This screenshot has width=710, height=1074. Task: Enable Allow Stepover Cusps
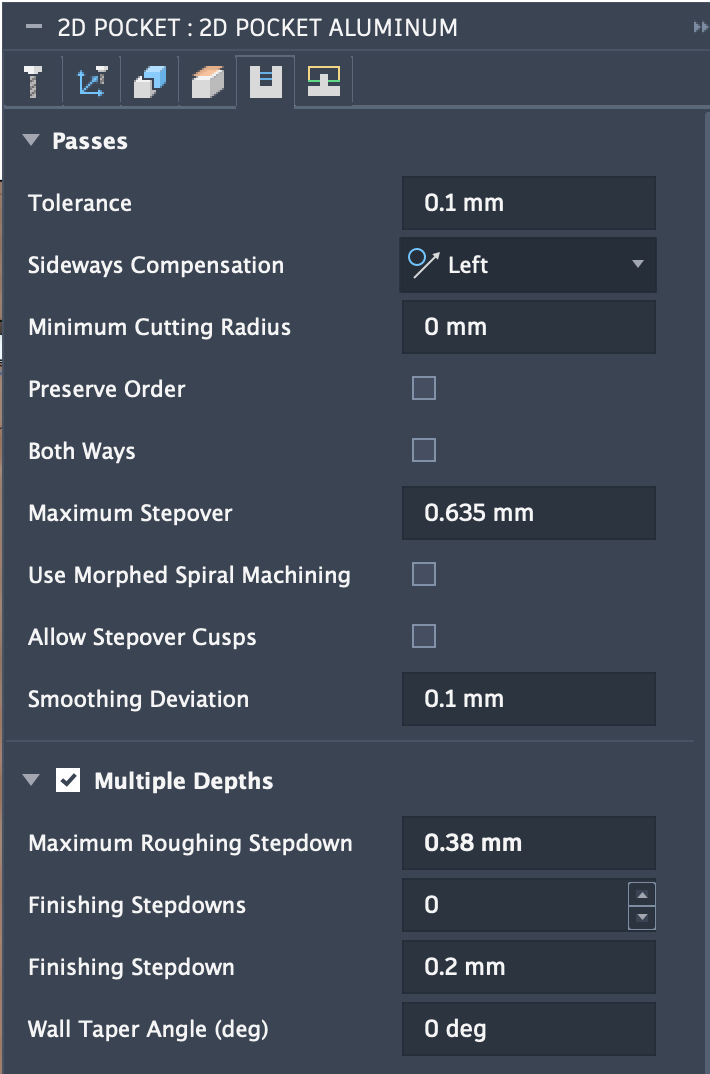tap(424, 637)
